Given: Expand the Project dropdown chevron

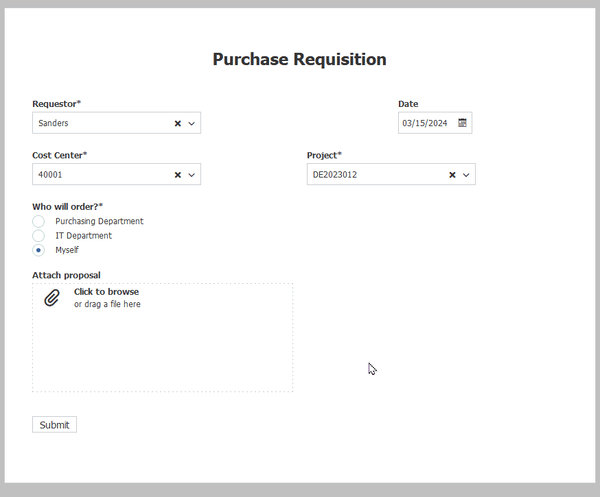Looking at the screenshot, I should click(x=466, y=175).
